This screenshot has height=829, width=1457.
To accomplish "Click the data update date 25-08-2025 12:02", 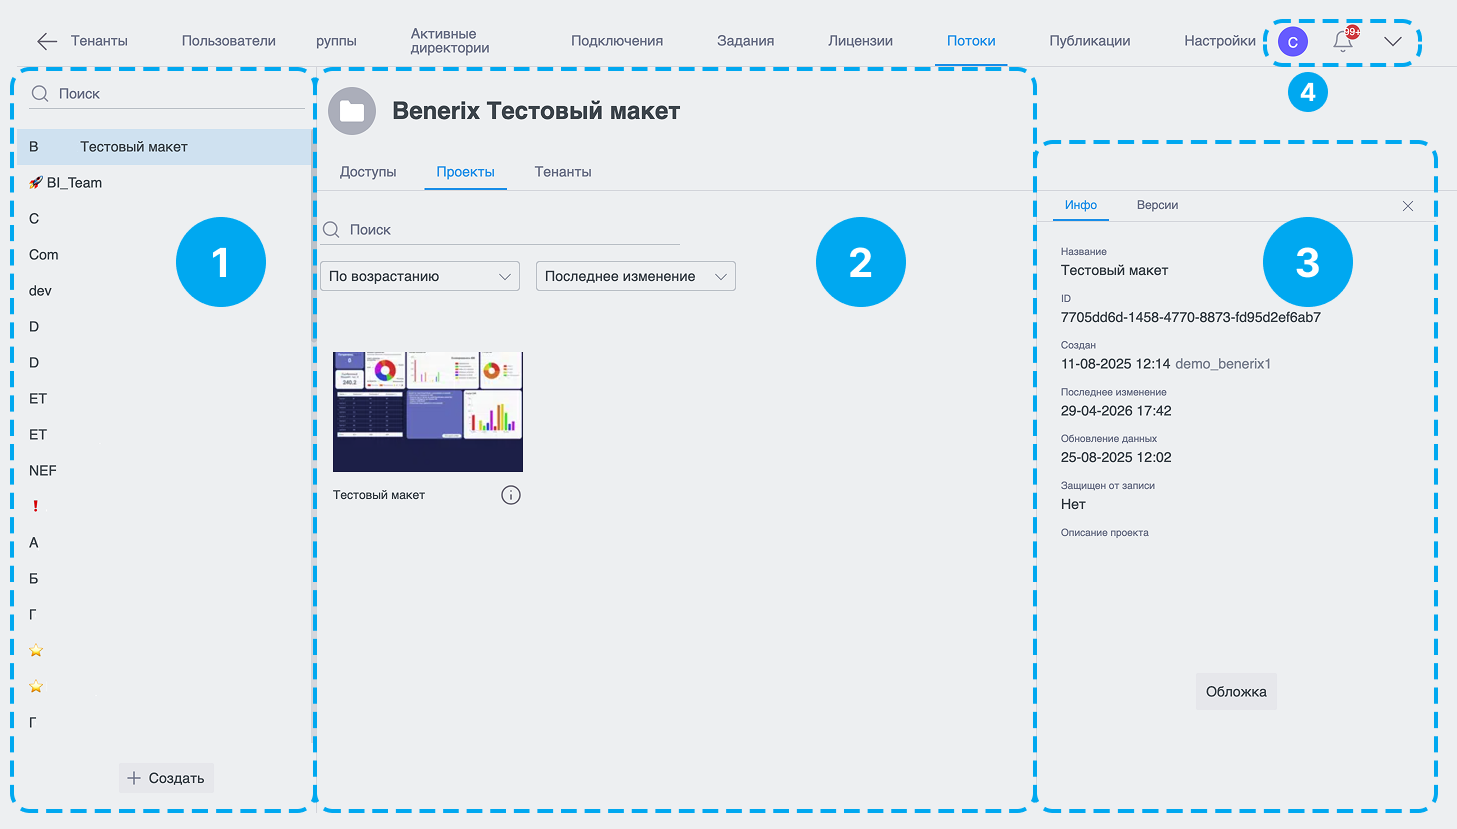I will click(1116, 457).
